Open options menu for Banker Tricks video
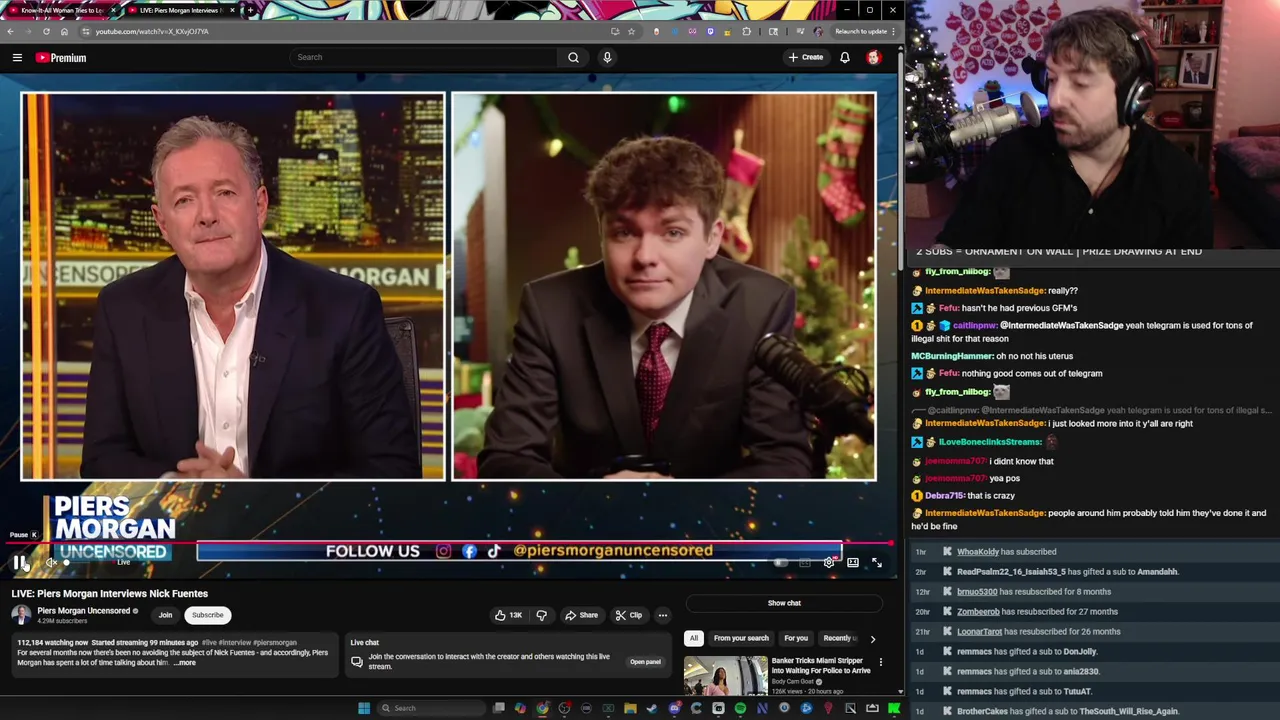This screenshot has height=720, width=1280. coord(881,662)
